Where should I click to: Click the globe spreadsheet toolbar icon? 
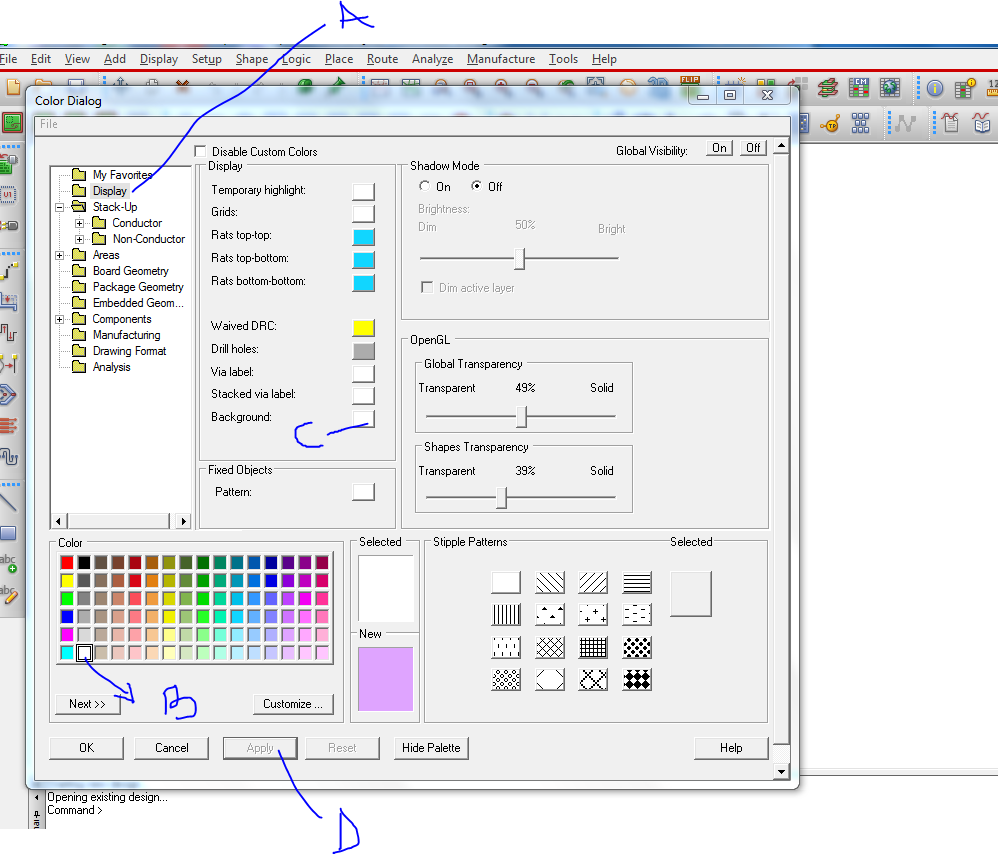coord(890,88)
